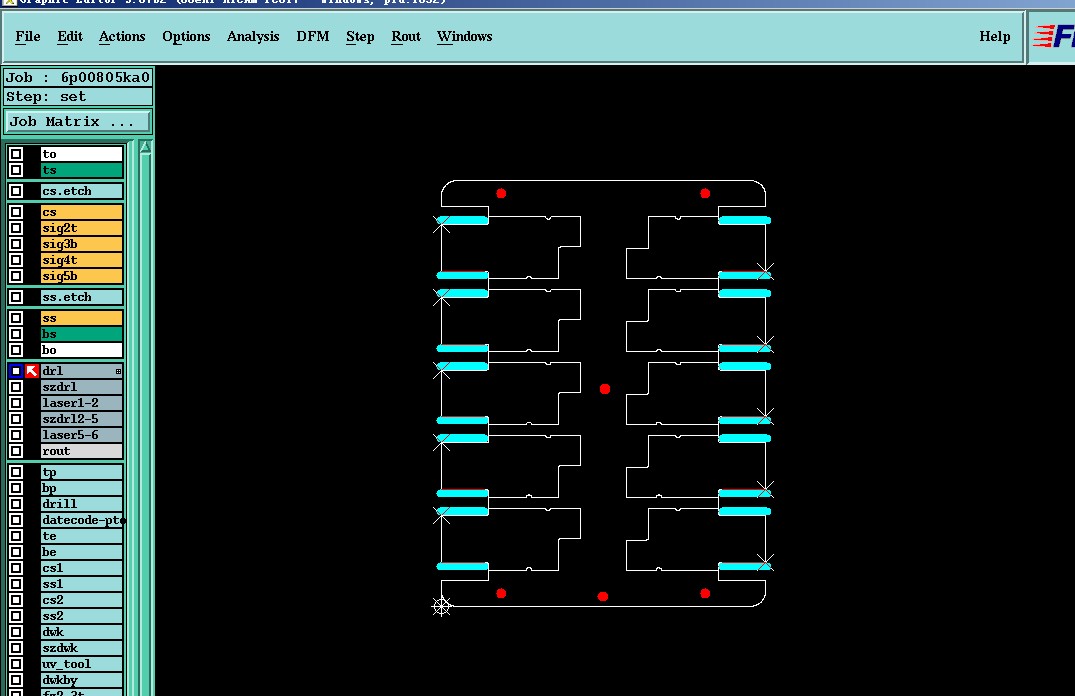Click the Frontline logo icon
Viewport: 1075px width, 696px height.
pos(1054,36)
